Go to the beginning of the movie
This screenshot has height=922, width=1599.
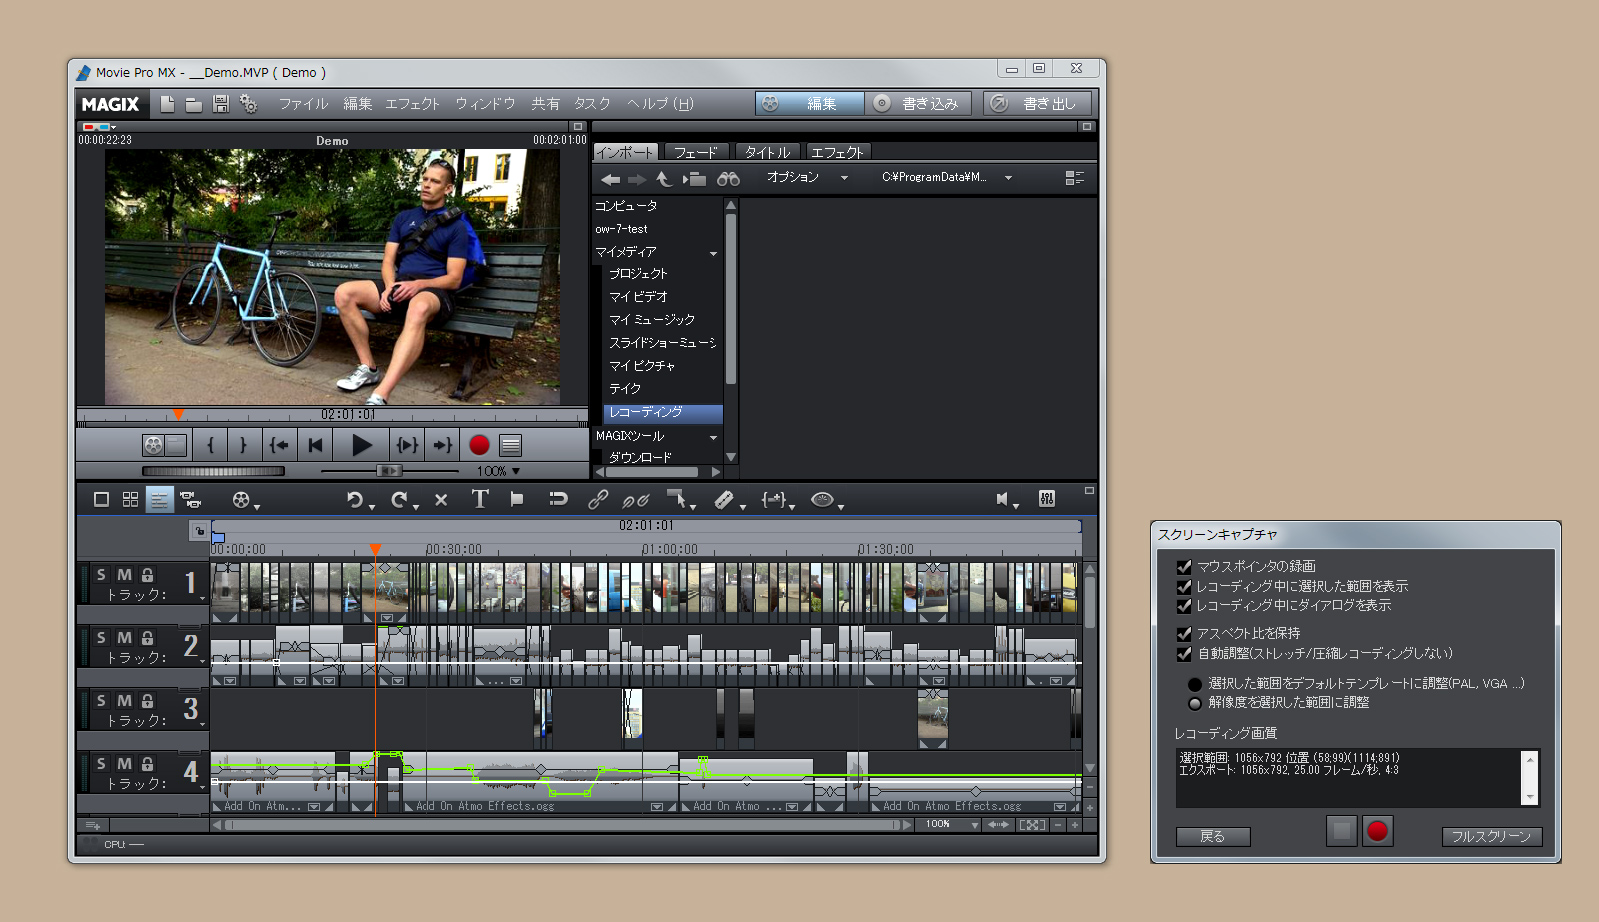315,445
